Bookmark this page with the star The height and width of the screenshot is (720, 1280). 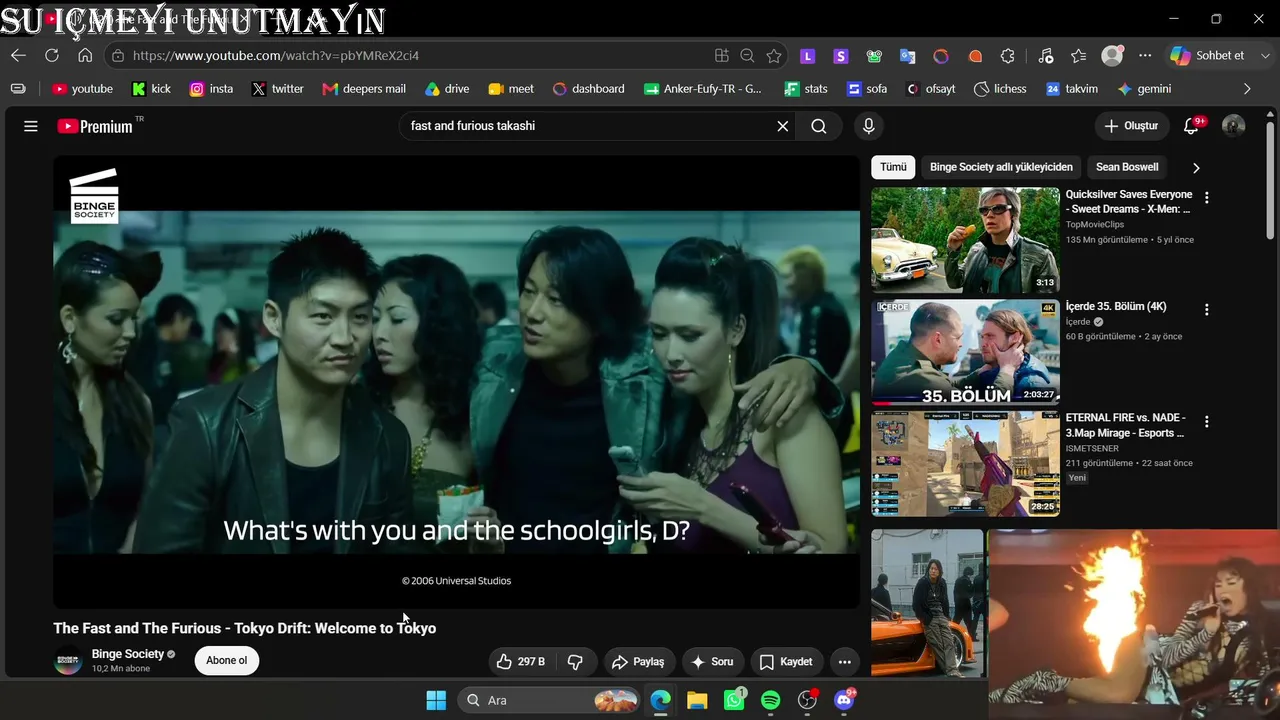[x=774, y=56]
